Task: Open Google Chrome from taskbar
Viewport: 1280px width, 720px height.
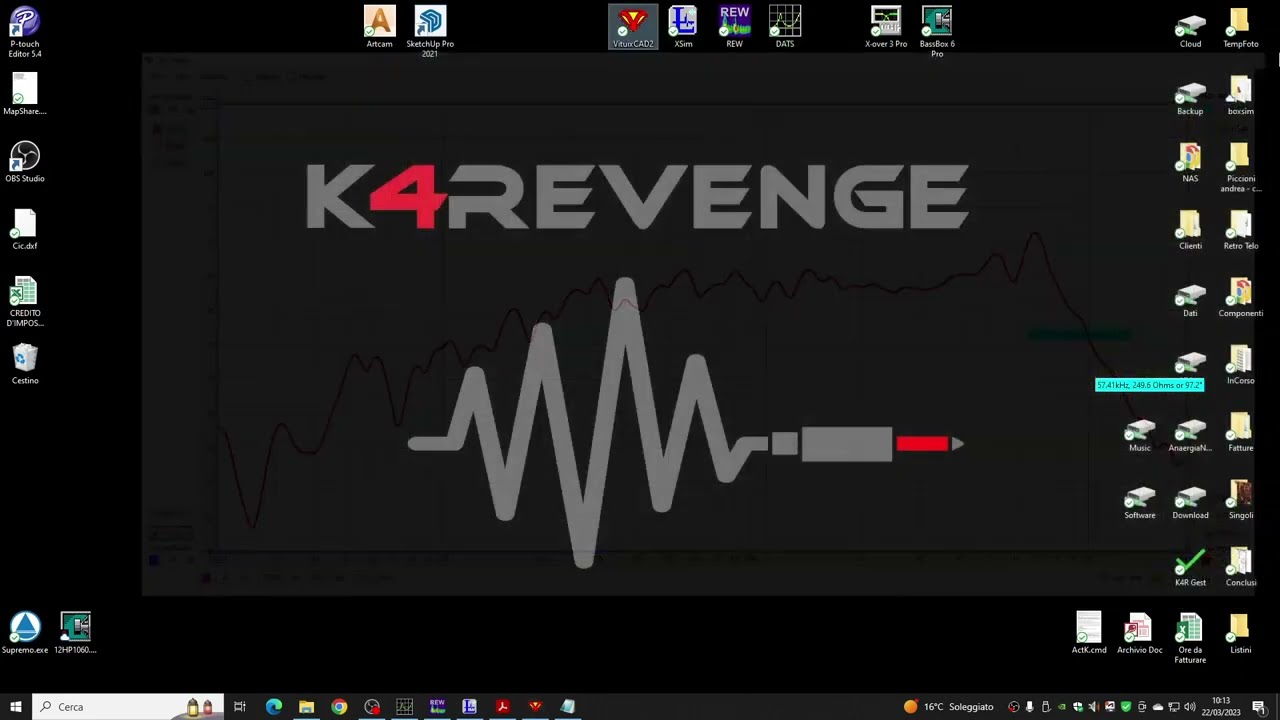Action: click(339, 706)
